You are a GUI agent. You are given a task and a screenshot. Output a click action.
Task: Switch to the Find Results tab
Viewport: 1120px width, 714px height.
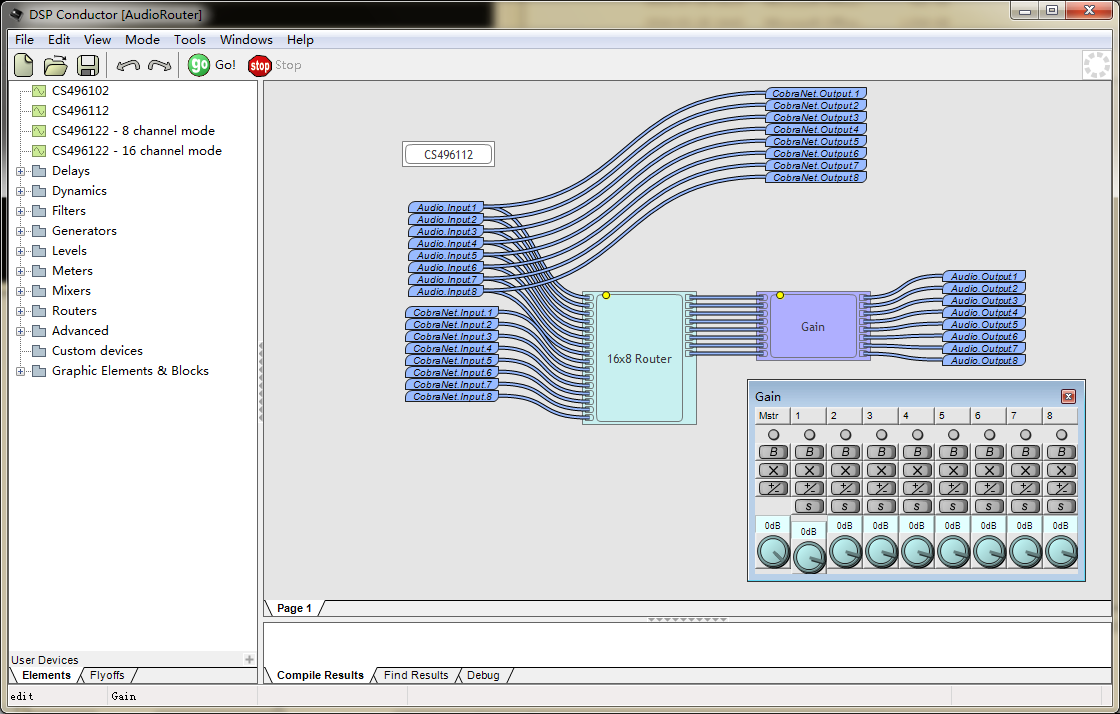pos(416,675)
